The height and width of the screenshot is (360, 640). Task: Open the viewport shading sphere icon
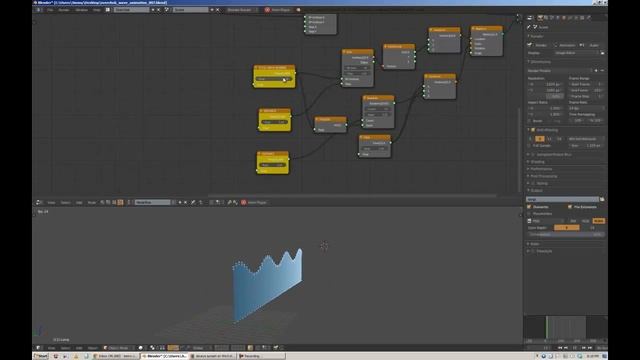click(141, 348)
